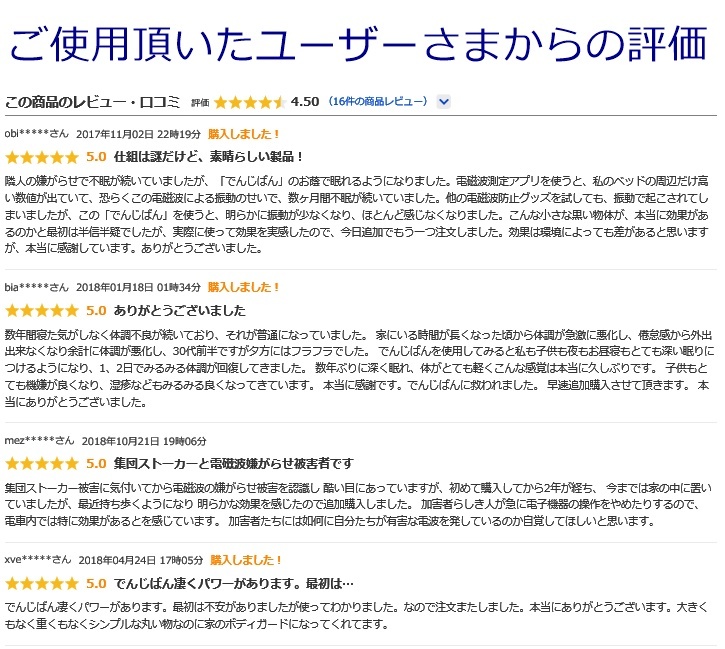This screenshot has width=725, height=649.
Task: Click the five stars on obi's review
Action: pos(41,157)
